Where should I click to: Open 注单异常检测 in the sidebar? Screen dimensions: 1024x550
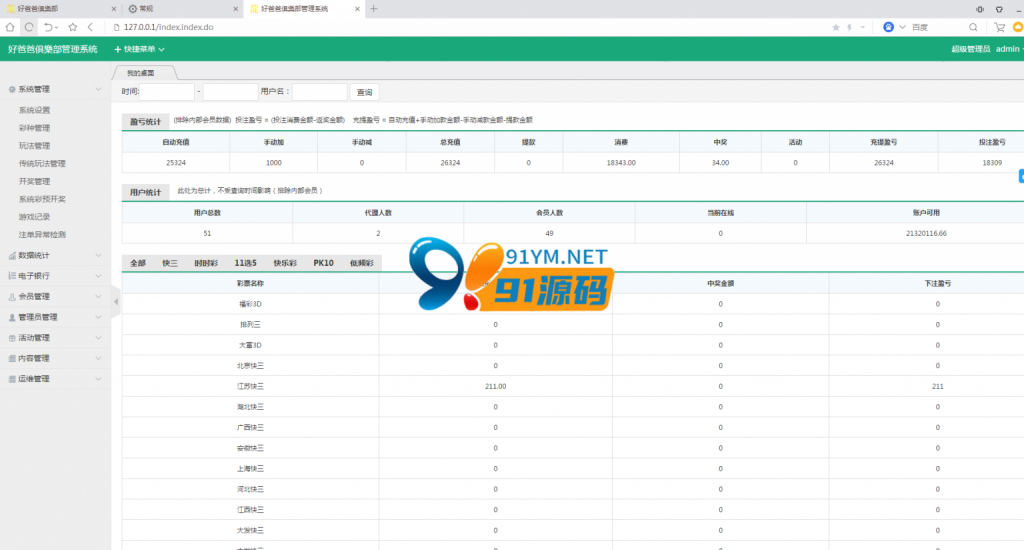coord(42,235)
